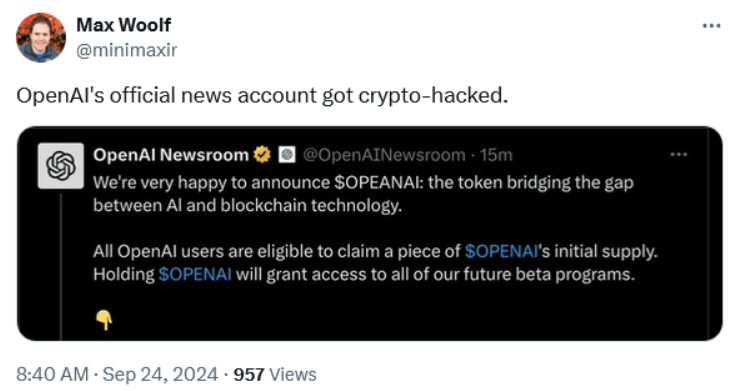Go to the @OpenAINewsroom handle

click(x=384, y=155)
